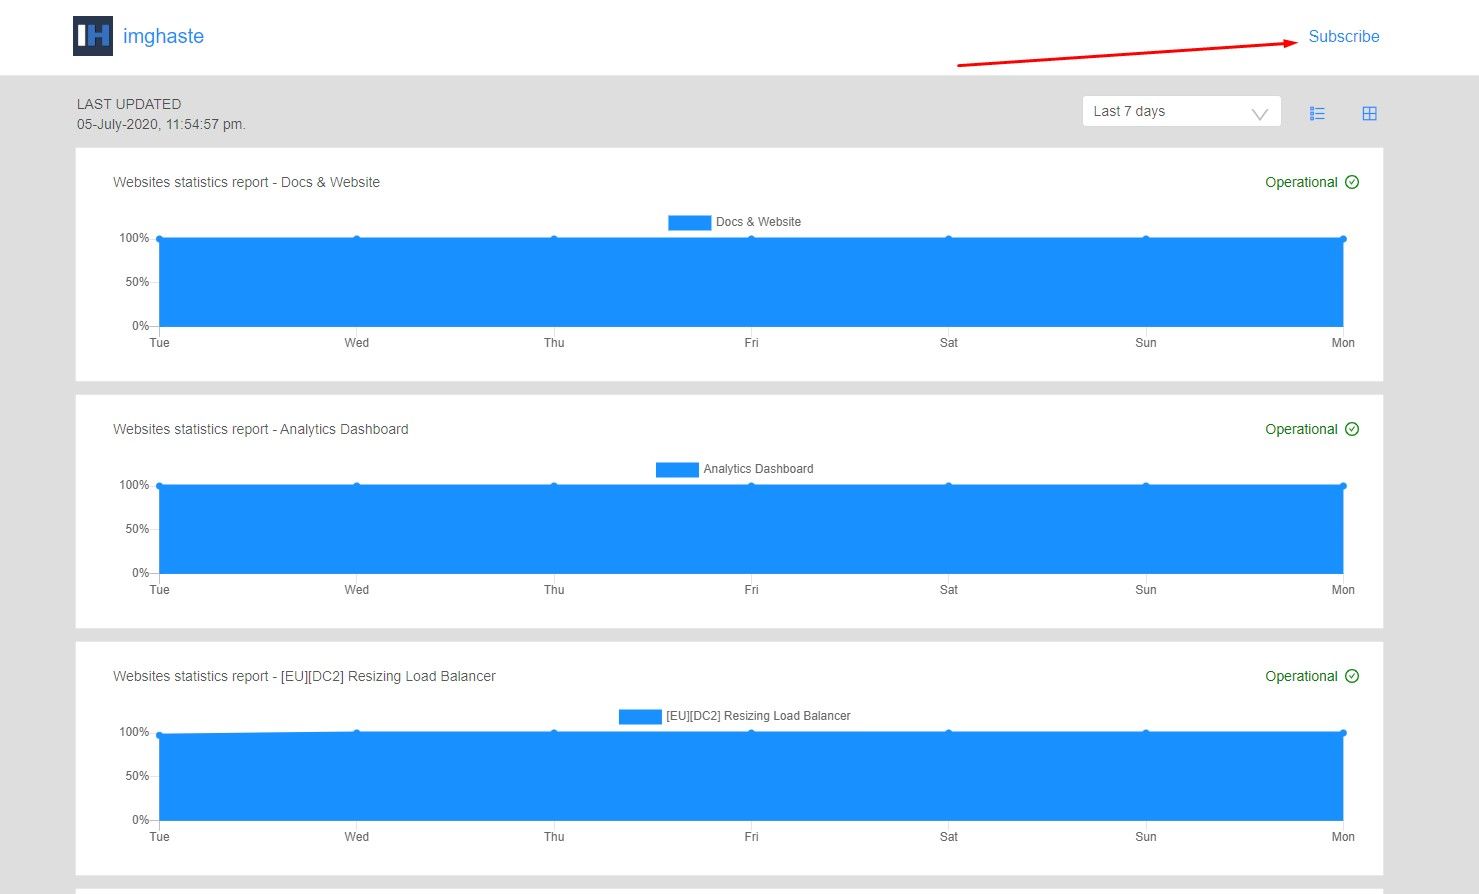Click the Analytics Dashboard report title

click(x=260, y=429)
